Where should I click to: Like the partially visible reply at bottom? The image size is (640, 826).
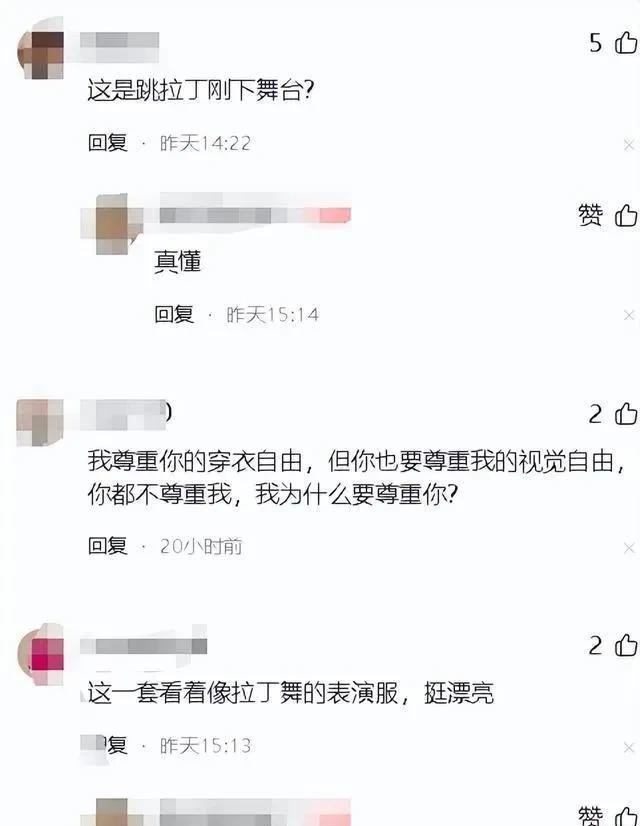[626, 815]
